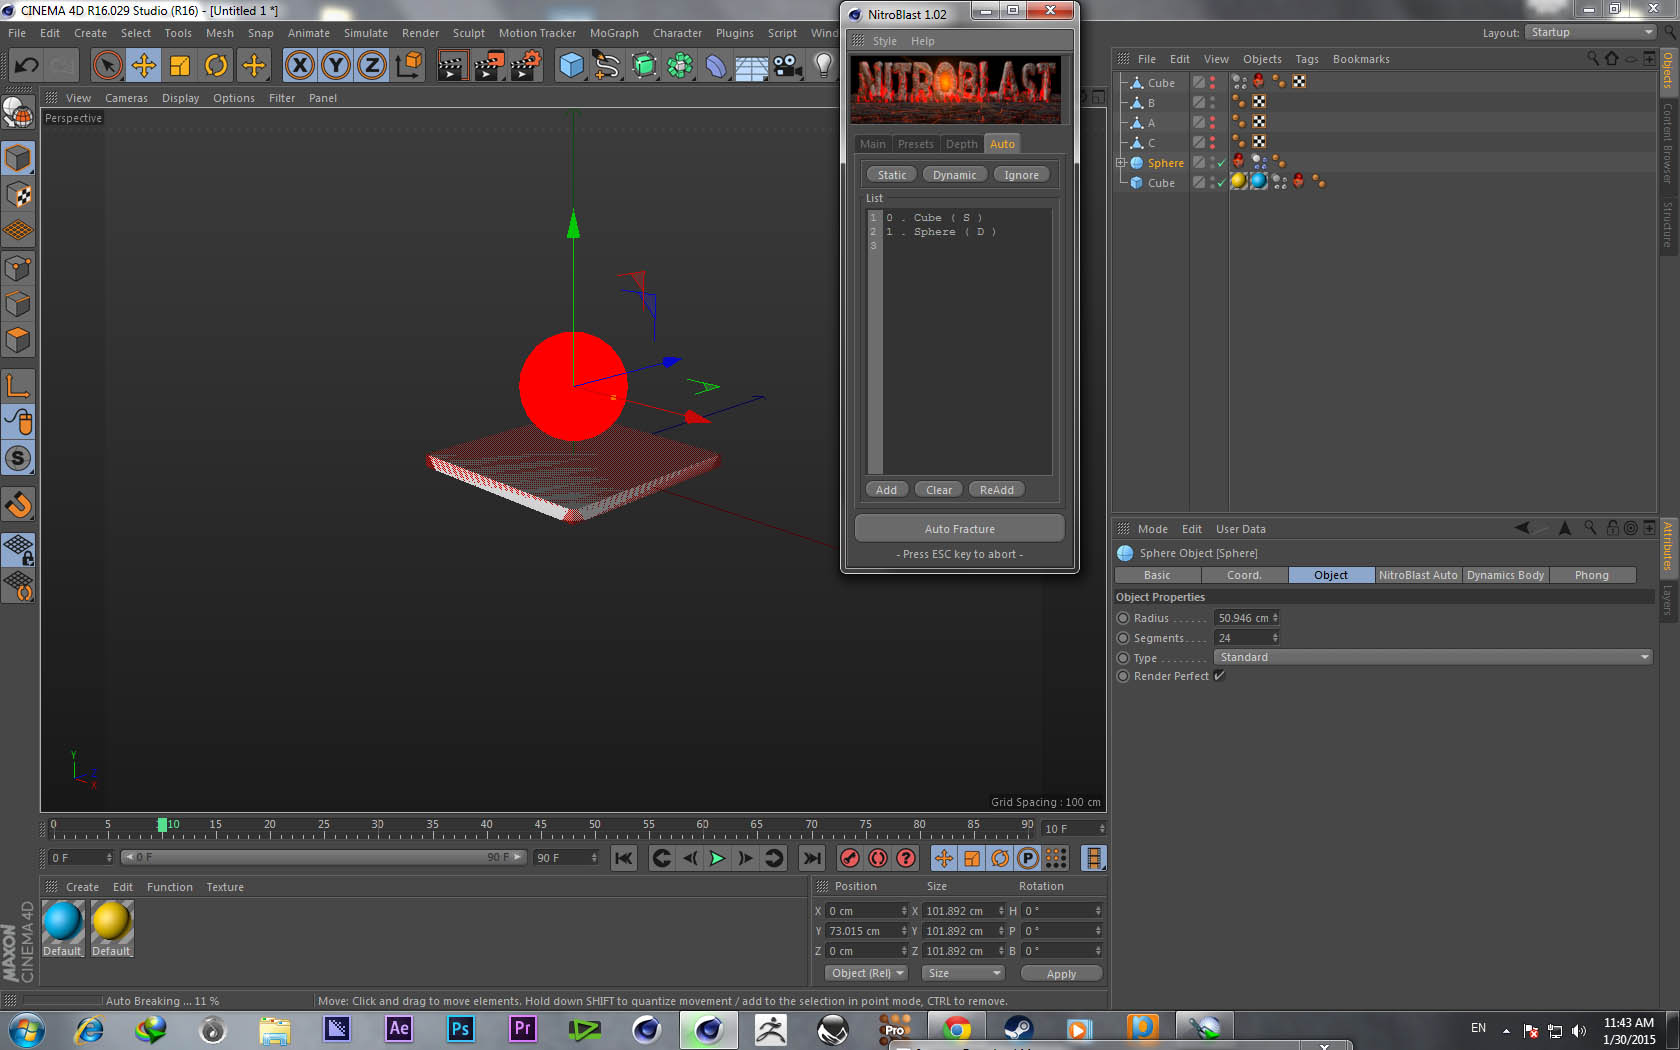This screenshot has width=1680, height=1050.
Task: Expand the Sphere object in Object Manager
Action: coord(1121,163)
